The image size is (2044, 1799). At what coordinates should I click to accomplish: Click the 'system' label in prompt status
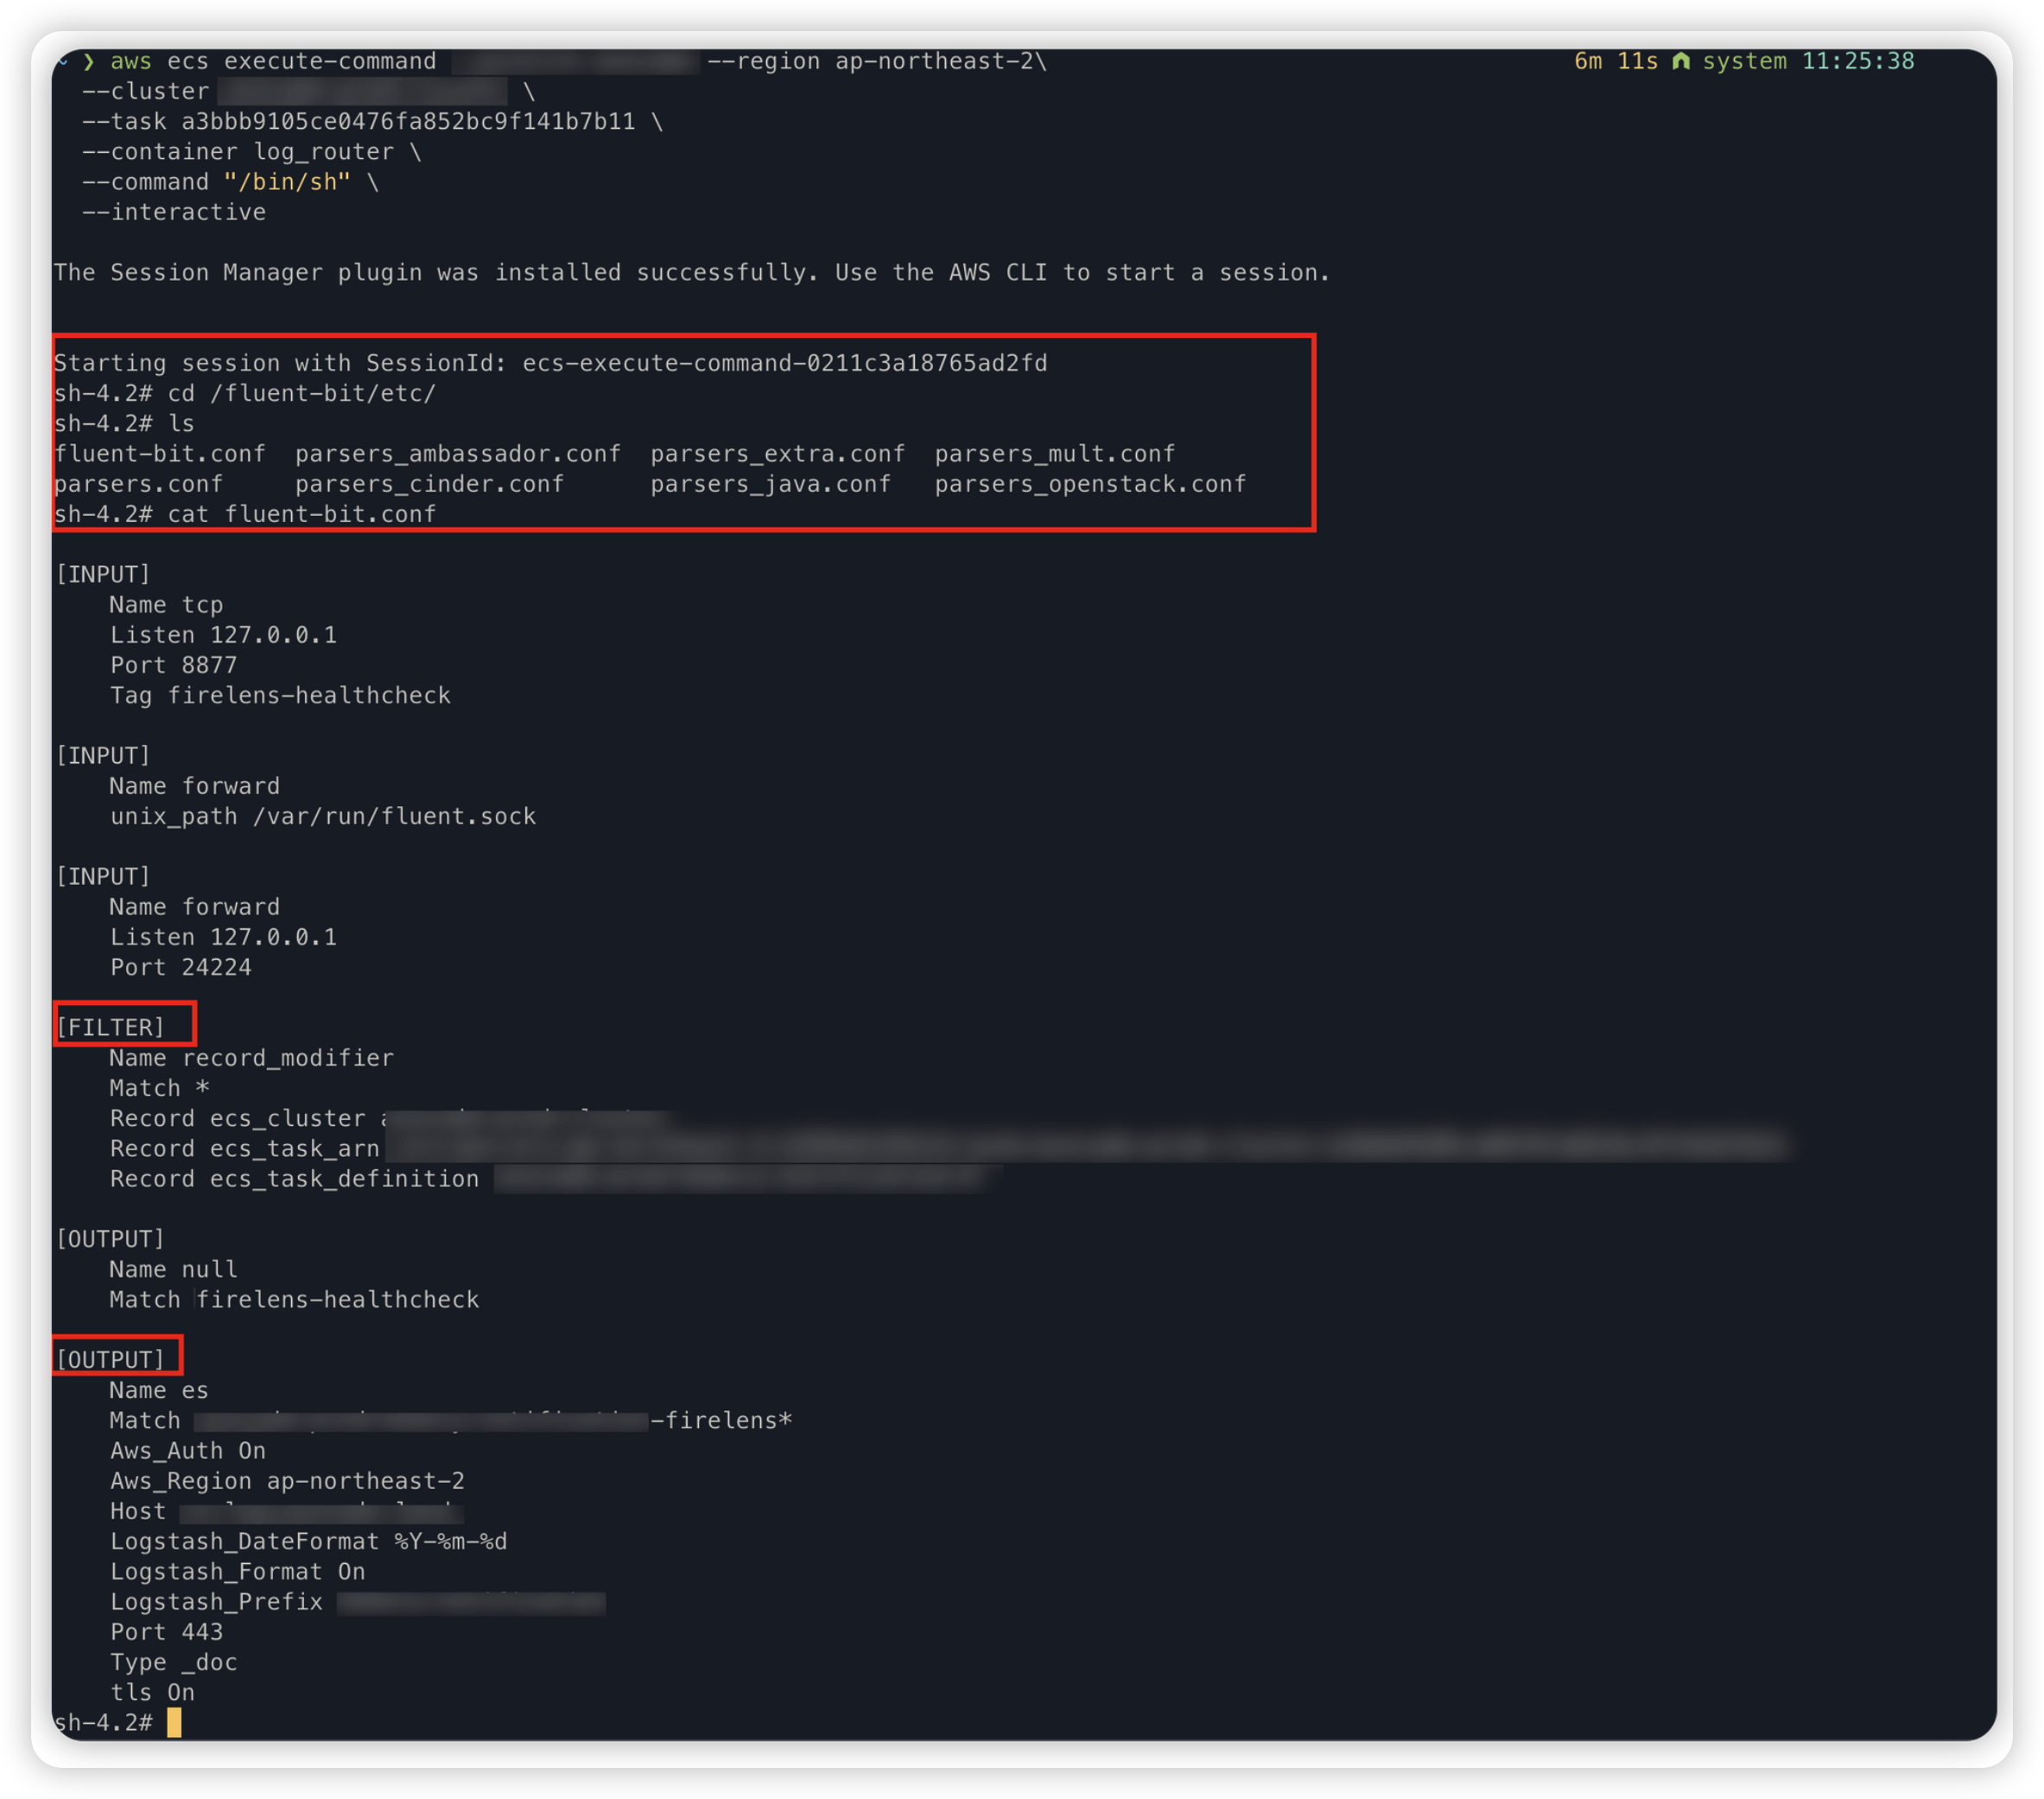click(1744, 61)
